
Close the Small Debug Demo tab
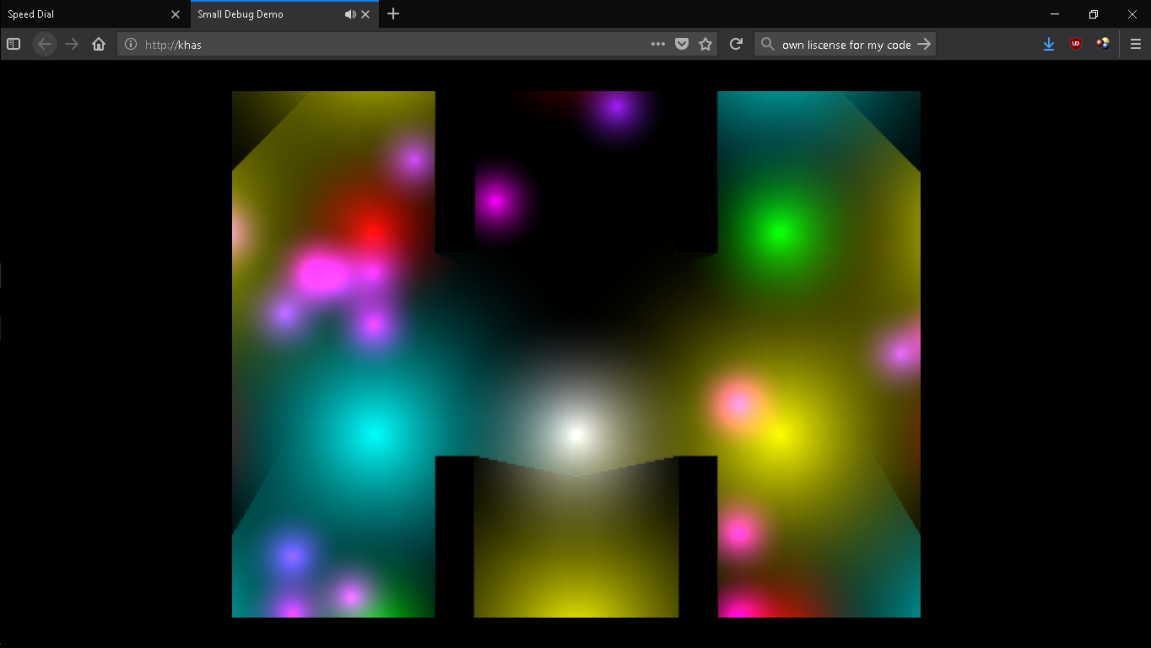(366, 14)
